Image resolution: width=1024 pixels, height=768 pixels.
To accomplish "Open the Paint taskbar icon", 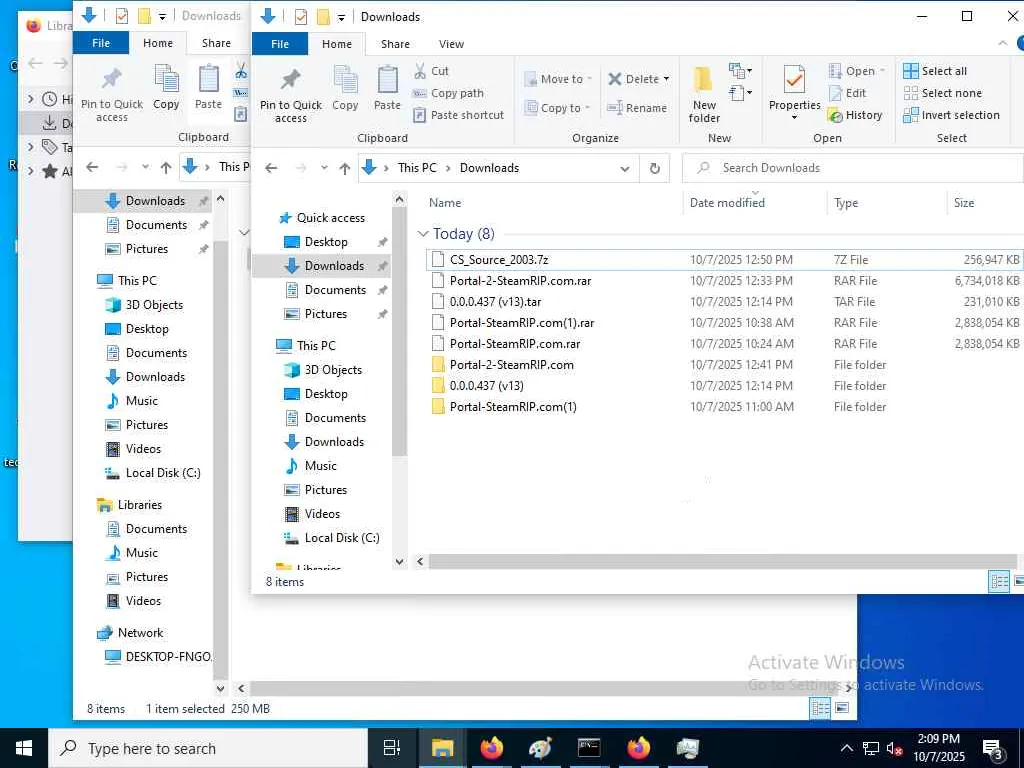I will click(540, 748).
